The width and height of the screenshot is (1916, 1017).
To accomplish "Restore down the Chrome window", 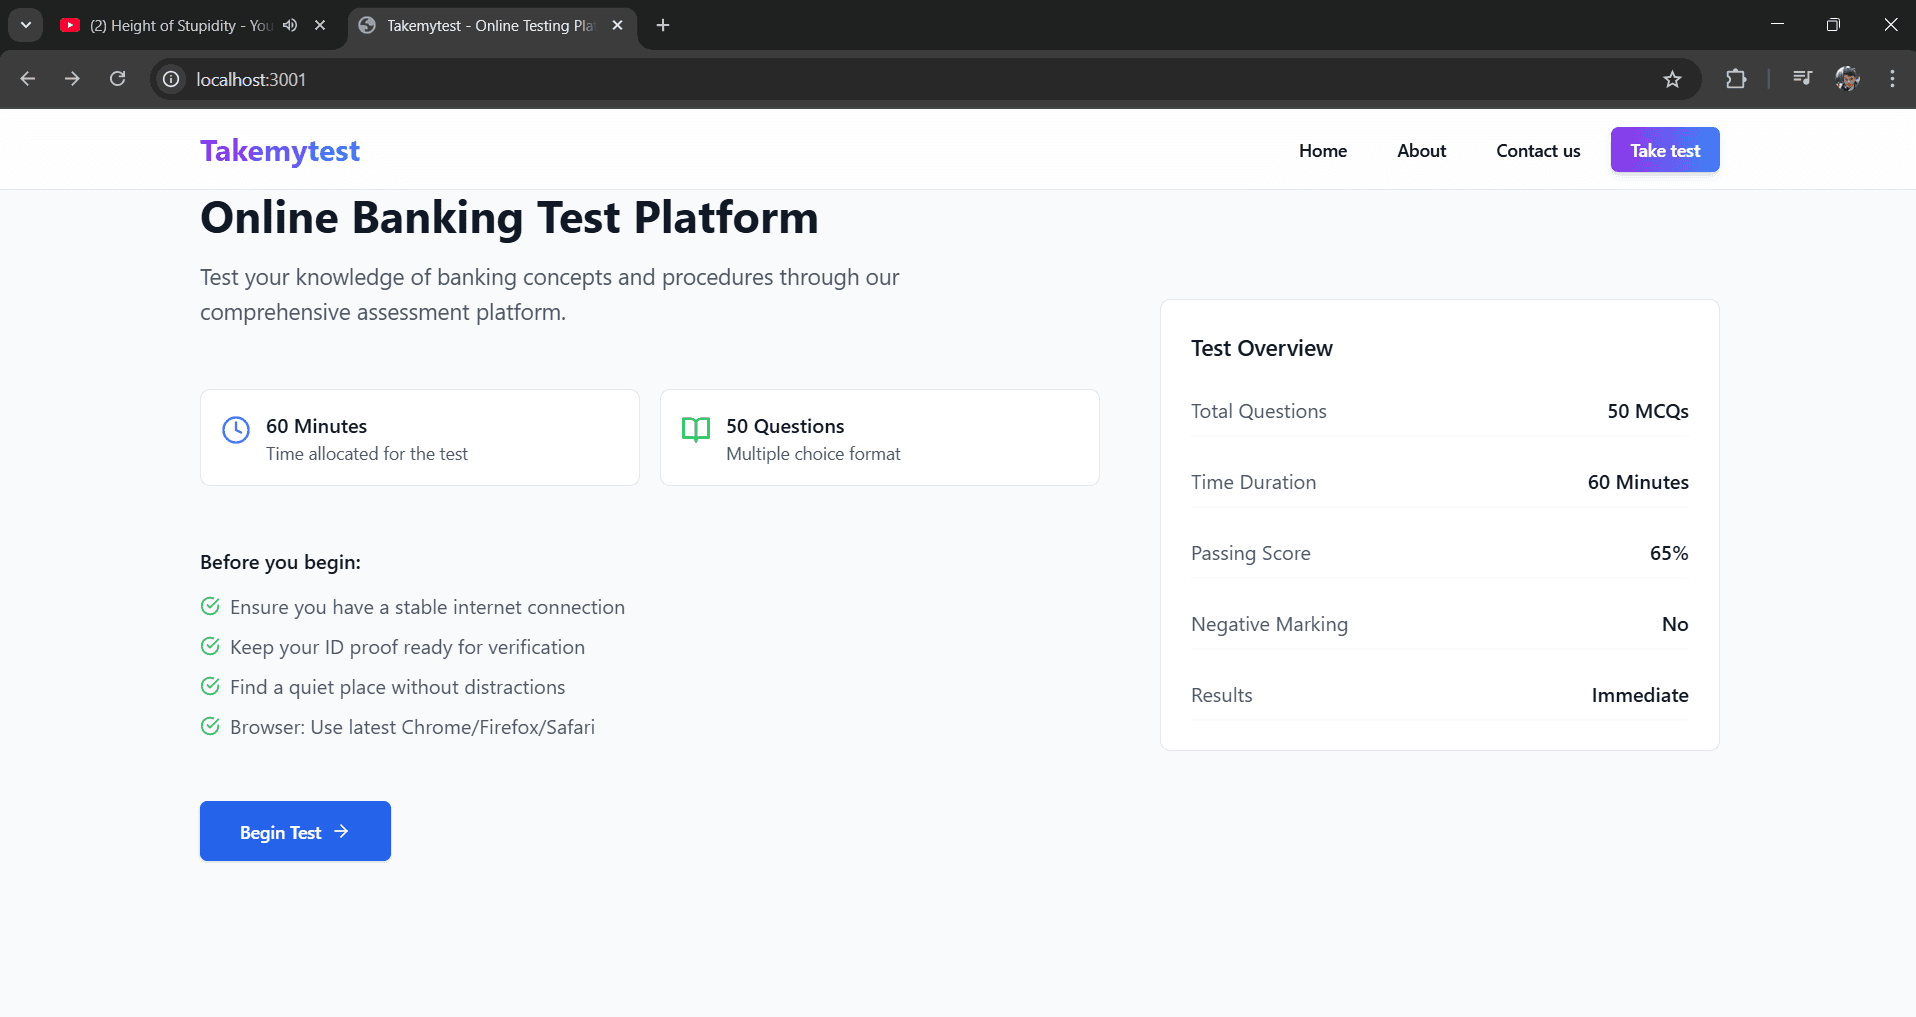I will (x=1833, y=24).
